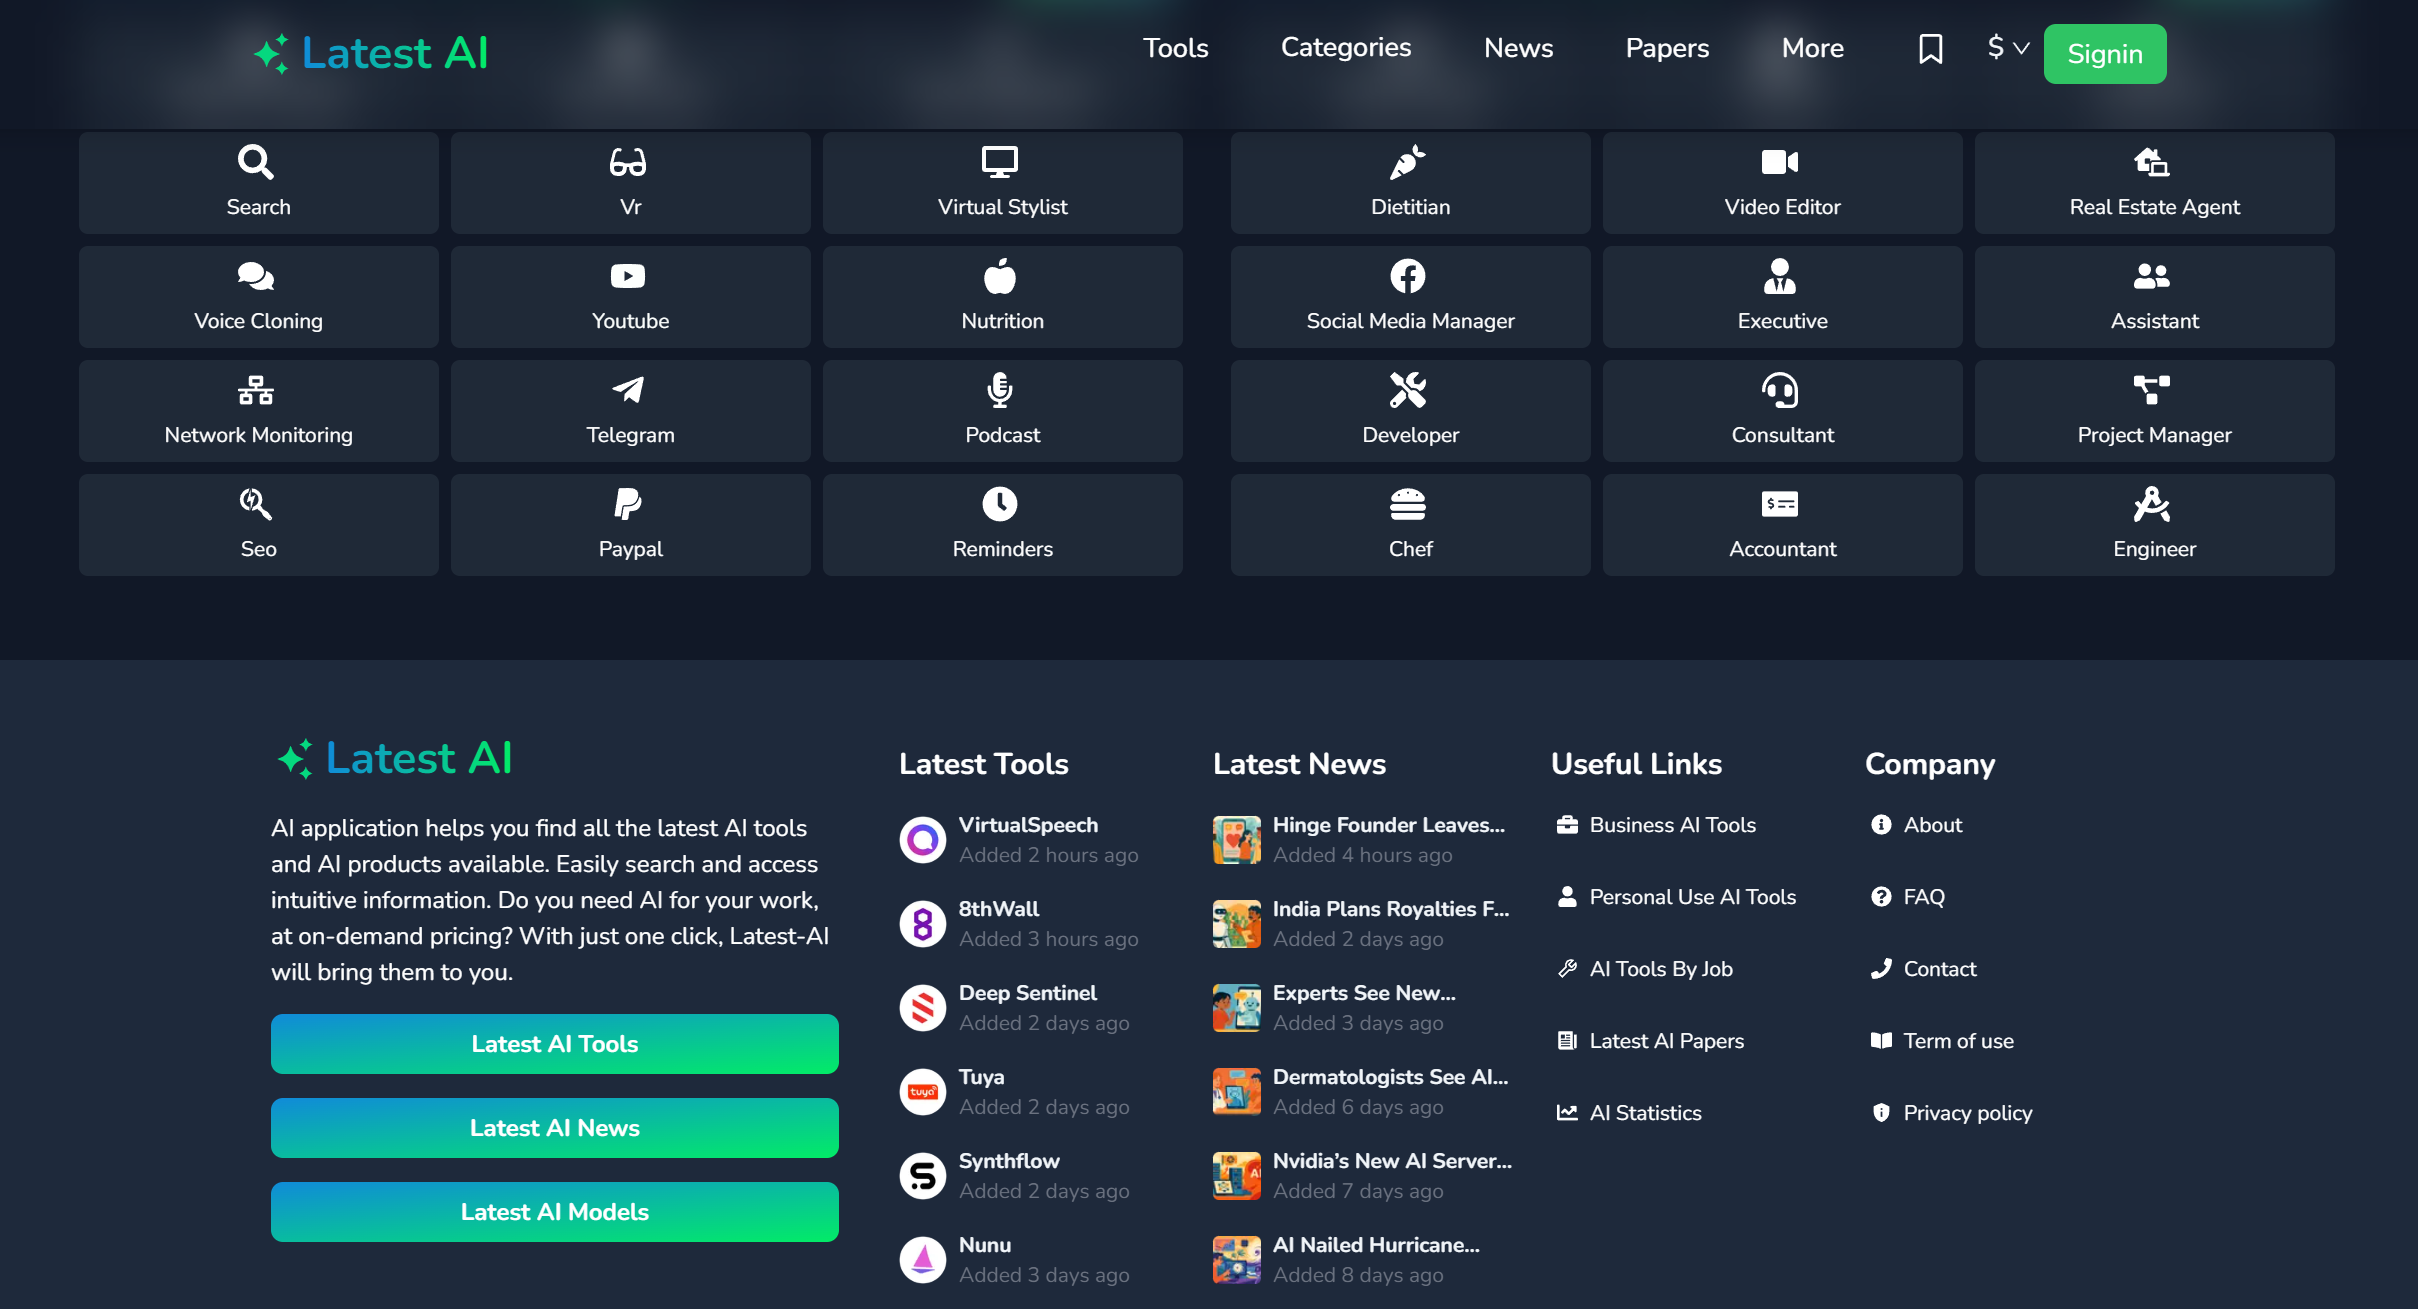Open the Chef burger tile
The width and height of the screenshot is (2418, 1309).
(1410, 525)
